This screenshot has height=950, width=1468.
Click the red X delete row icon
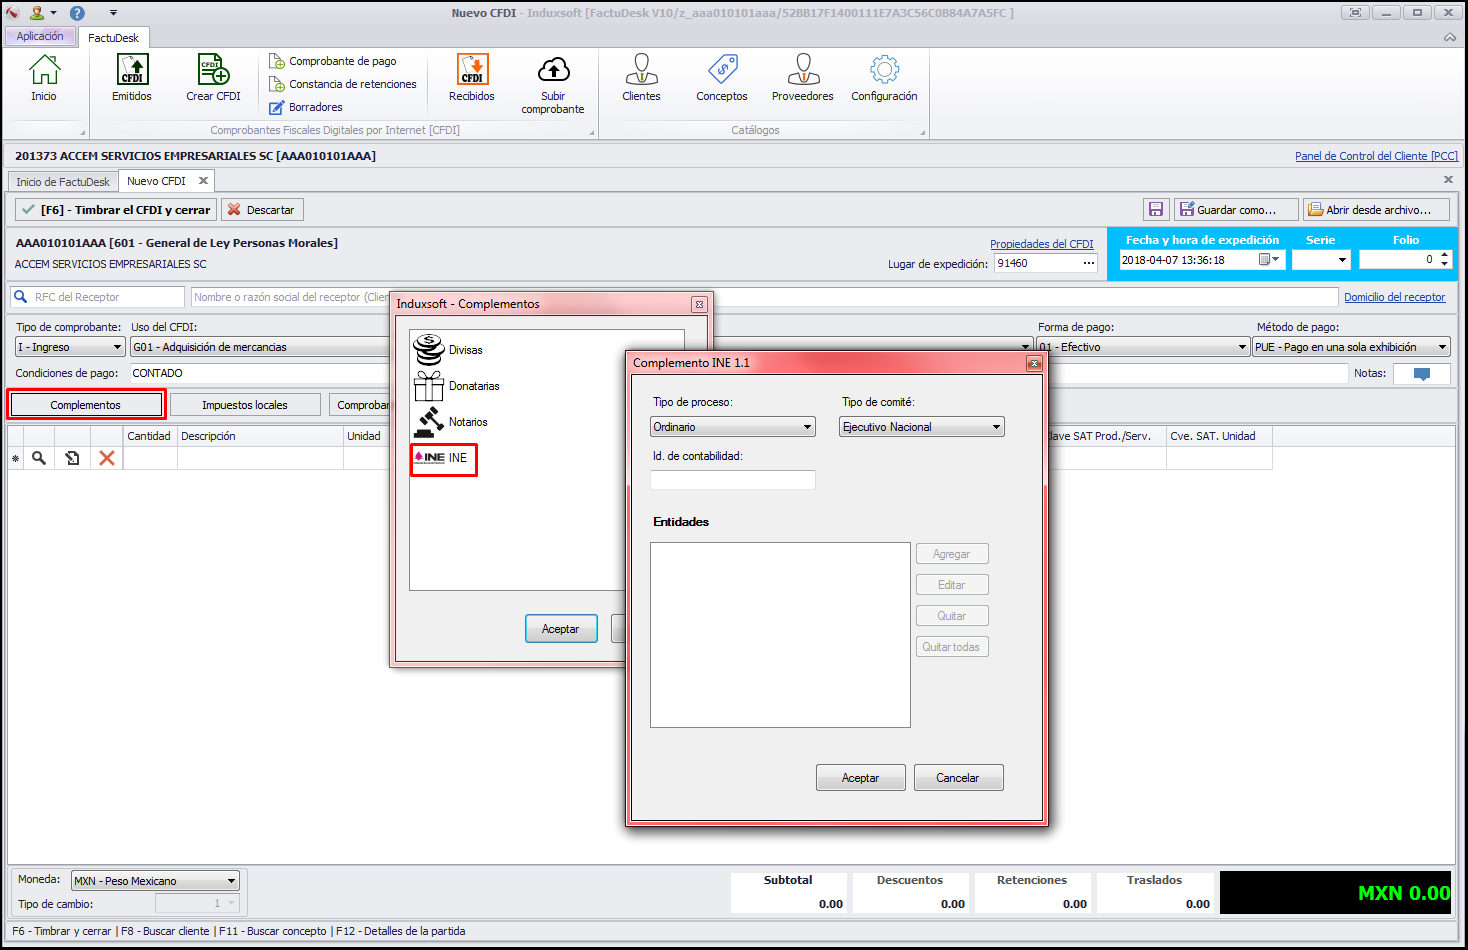pyautogui.click(x=107, y=458)
